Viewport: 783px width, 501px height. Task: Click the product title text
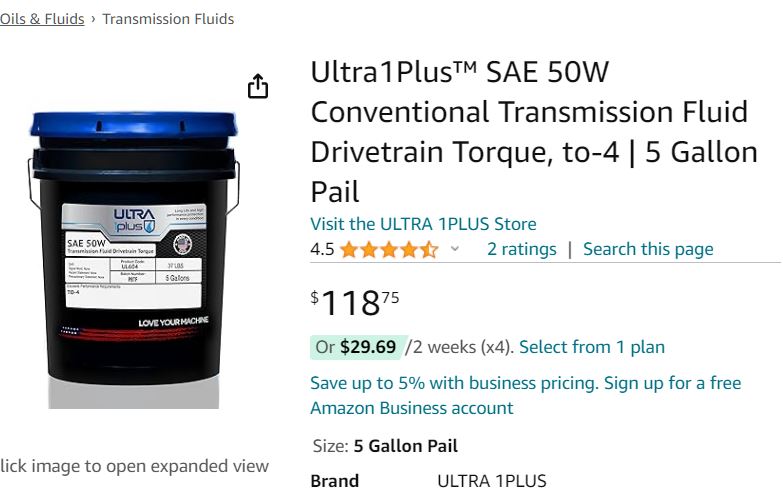click(534, 131)
